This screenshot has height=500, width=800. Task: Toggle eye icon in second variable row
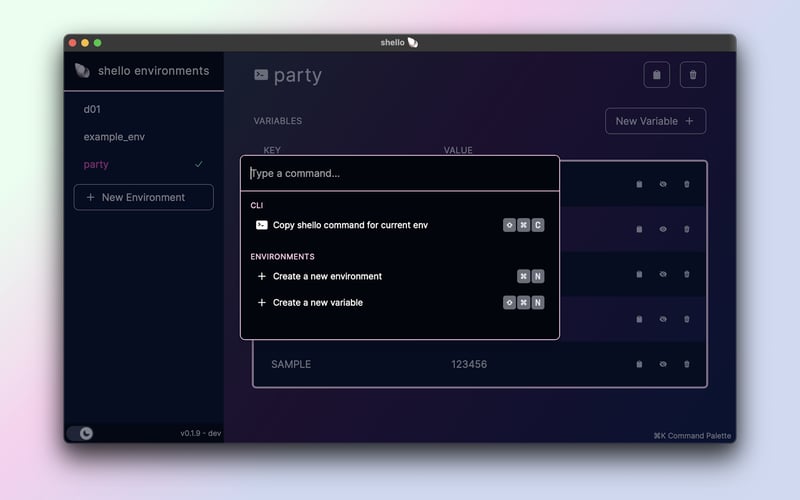pyautogui.click(x=663, y=229)
